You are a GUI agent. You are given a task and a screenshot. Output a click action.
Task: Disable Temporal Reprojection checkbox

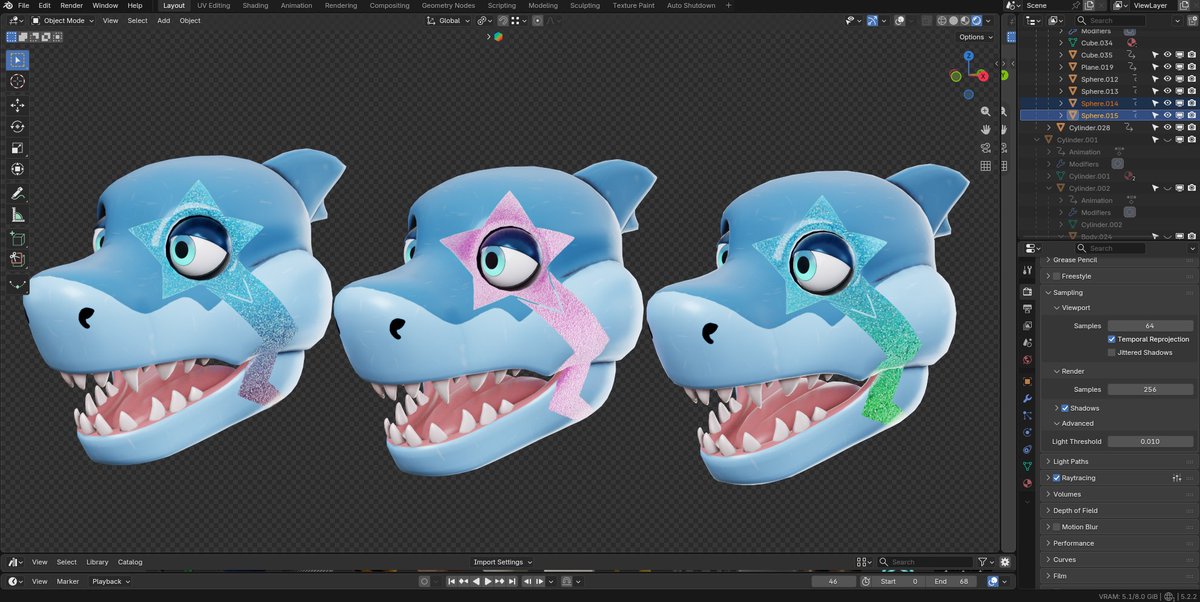[x=1111, y=339]
